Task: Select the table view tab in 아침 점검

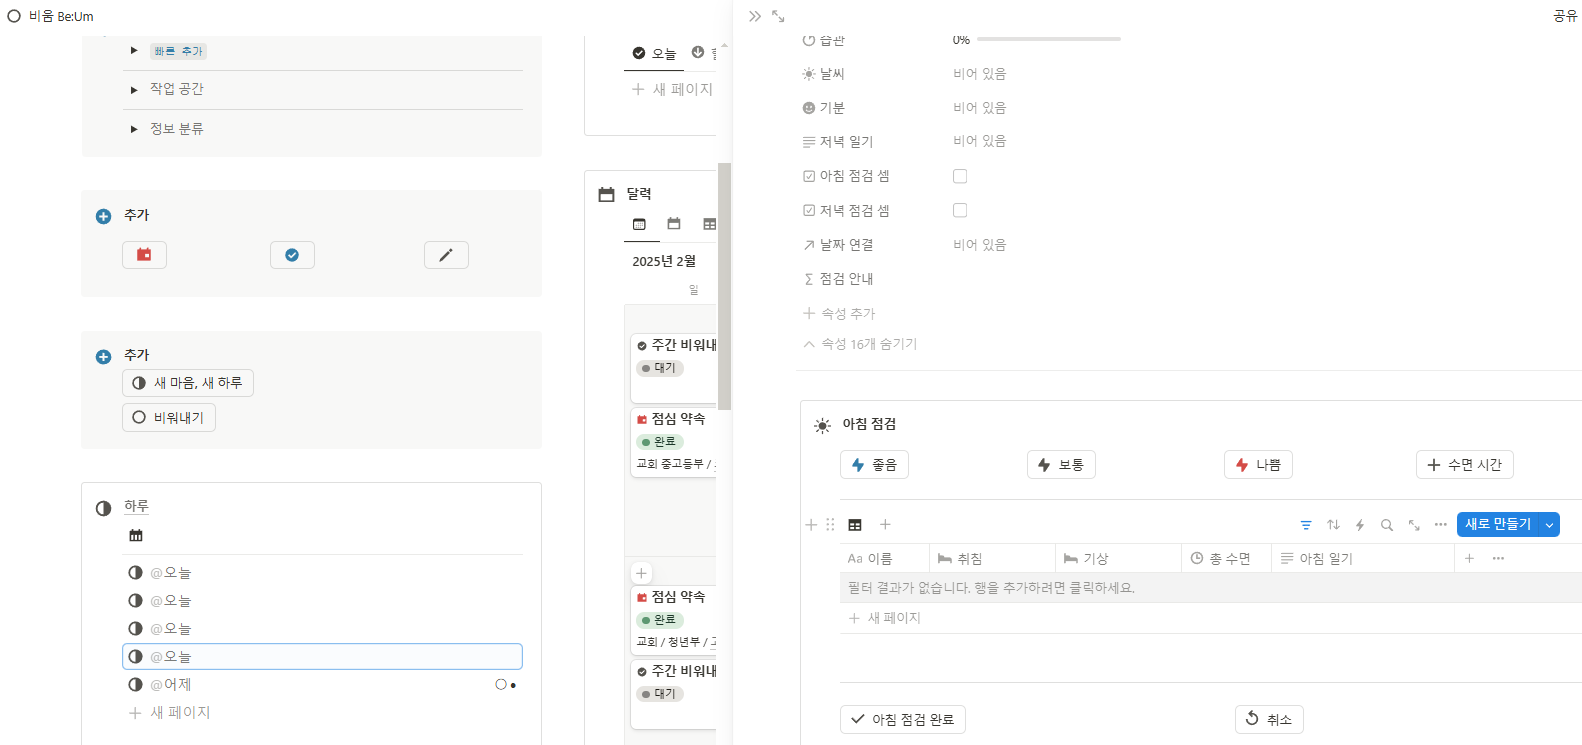Action: 855,525
